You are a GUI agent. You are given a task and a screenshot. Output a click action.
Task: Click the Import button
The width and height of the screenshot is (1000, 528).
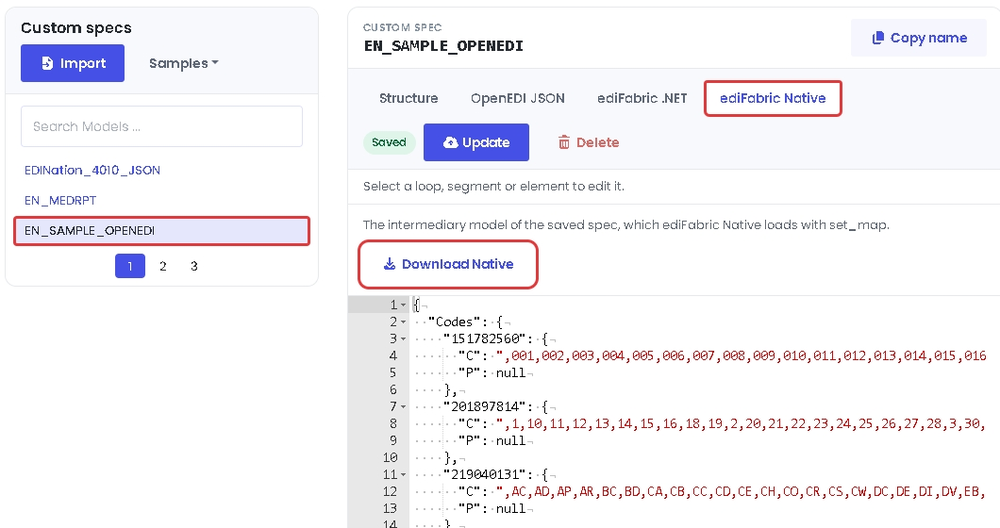click(73, 63)
